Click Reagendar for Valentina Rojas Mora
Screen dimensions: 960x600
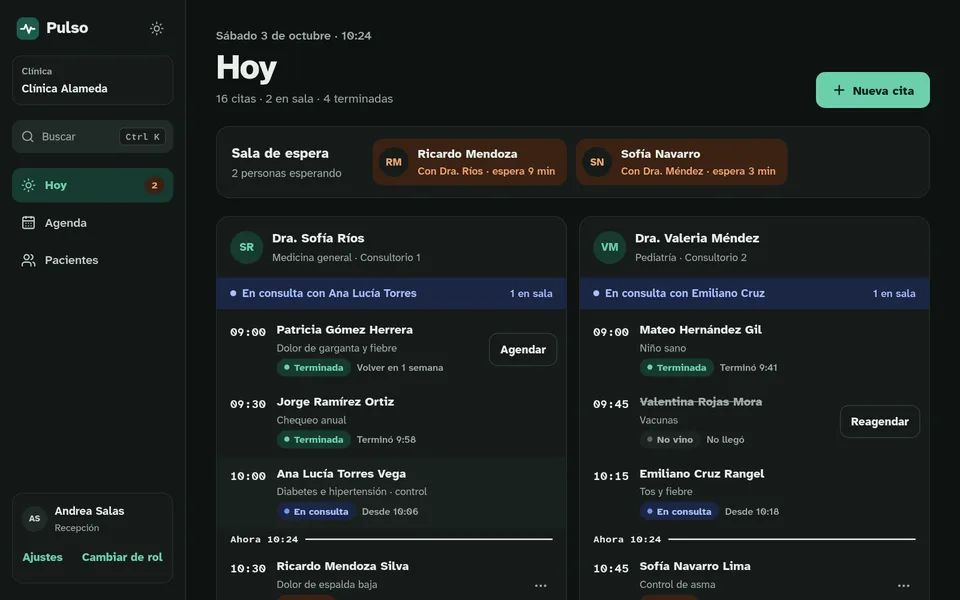point(880,421)
